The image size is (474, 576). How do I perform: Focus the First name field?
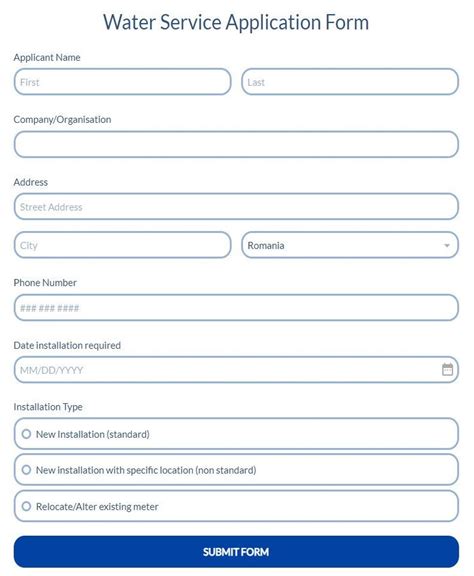click(x=122, y=82)
